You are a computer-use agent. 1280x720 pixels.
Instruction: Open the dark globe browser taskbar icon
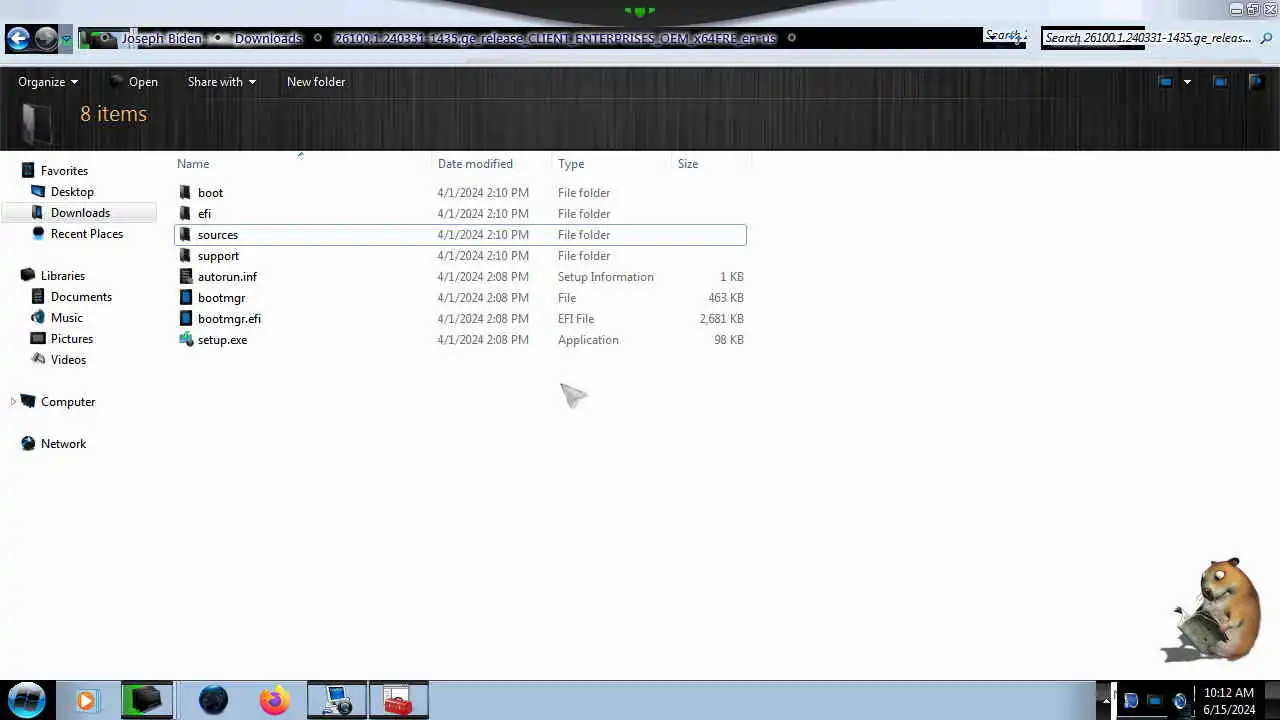point(213,701)
